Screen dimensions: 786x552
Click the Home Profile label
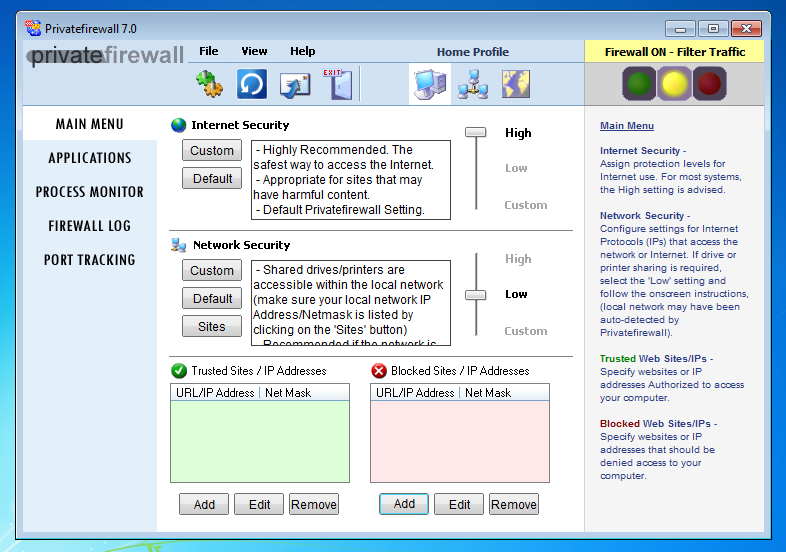[473, 52]
